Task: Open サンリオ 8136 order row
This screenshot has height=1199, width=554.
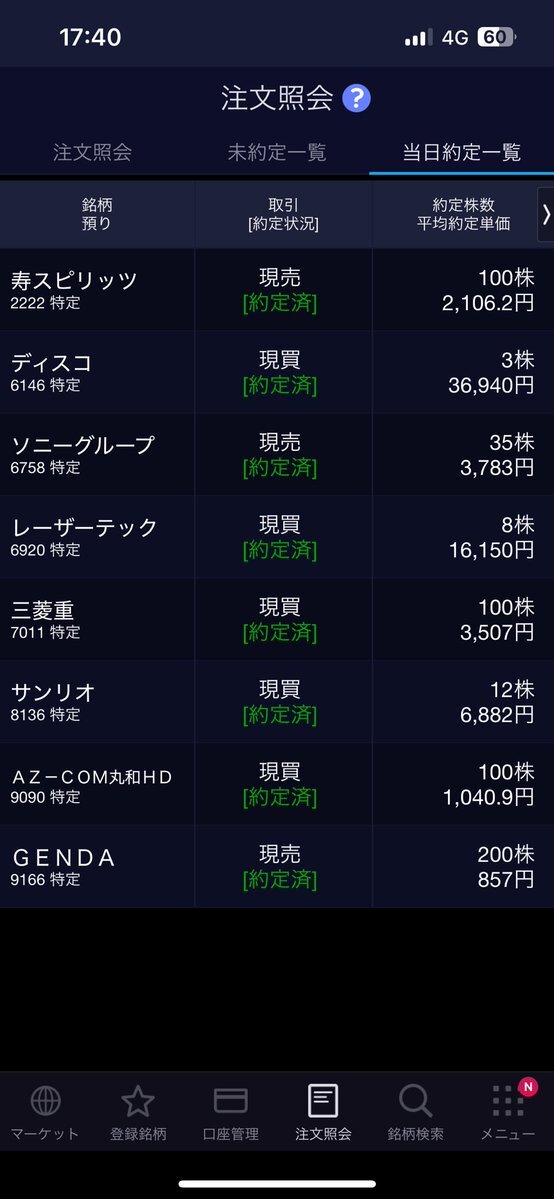Action: (x=277, y=702)
